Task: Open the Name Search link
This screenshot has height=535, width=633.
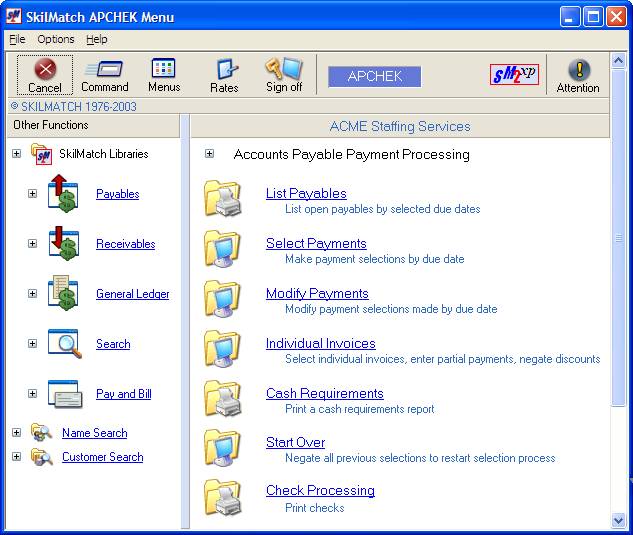Action: click(94, 433)
